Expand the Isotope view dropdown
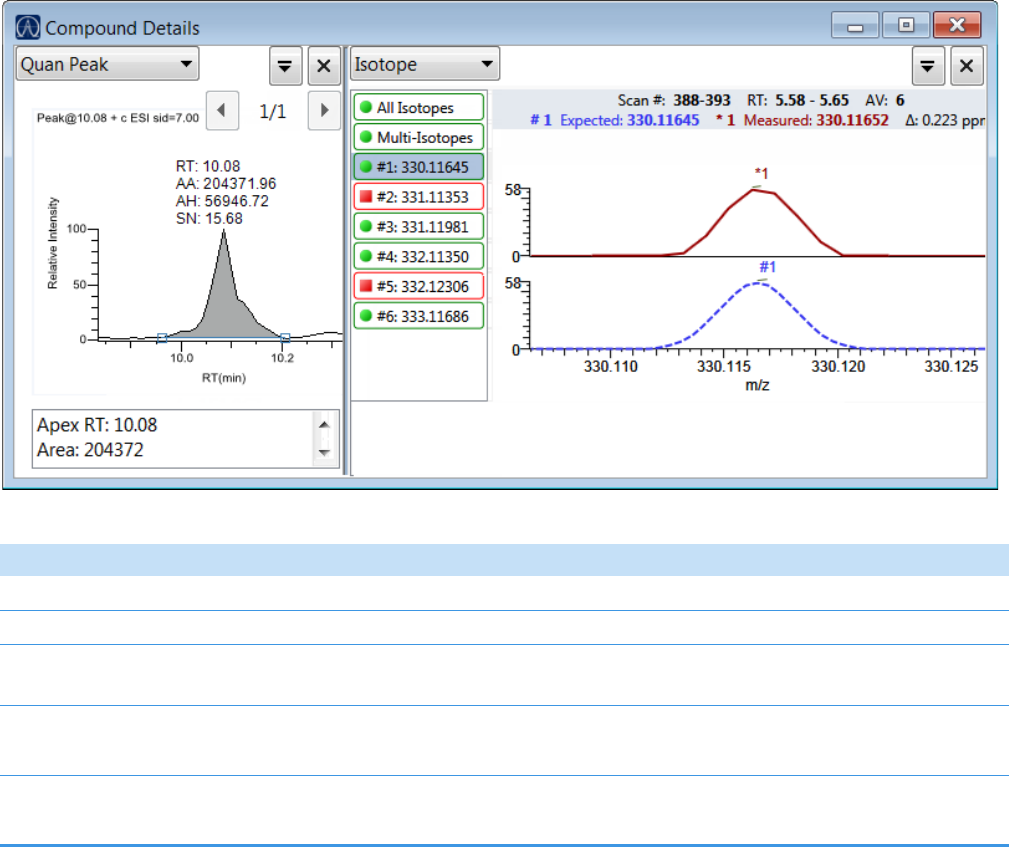 click(x=425, y=65)
